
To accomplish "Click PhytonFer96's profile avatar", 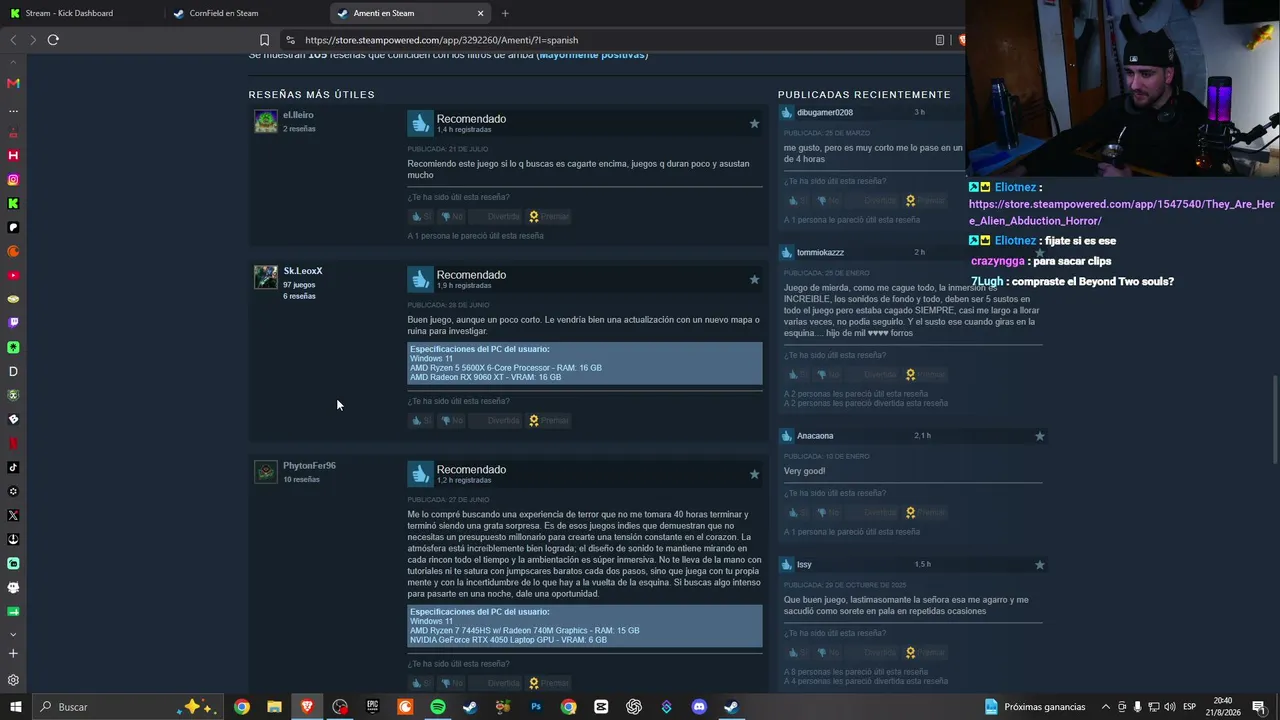I will (x=266, y=472).
